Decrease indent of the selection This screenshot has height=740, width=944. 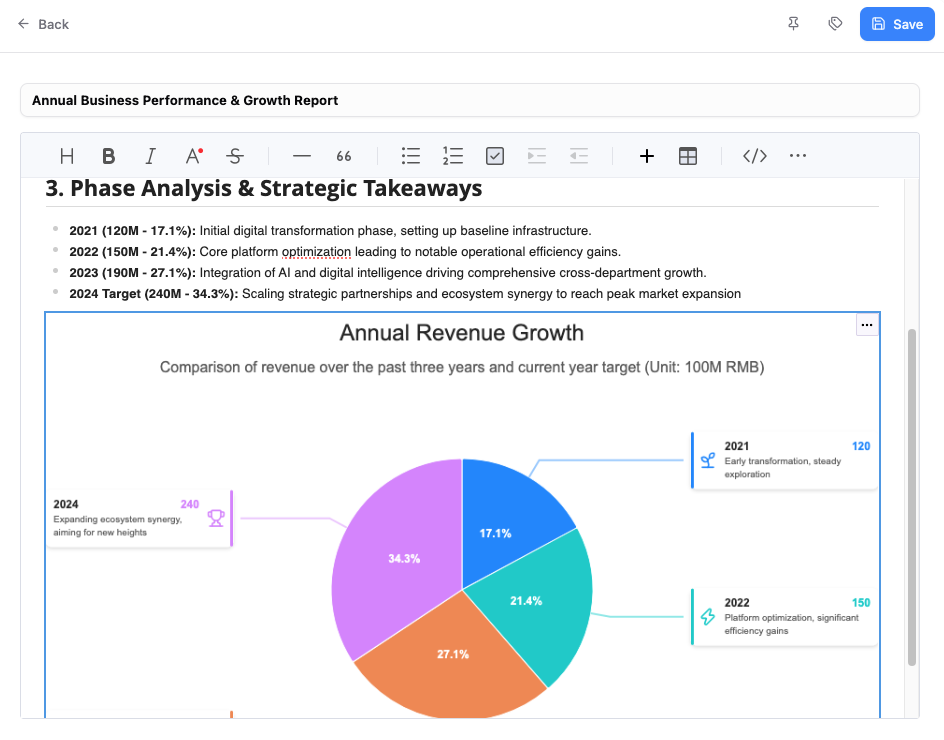pyautogui.click(x=579, y=156)
